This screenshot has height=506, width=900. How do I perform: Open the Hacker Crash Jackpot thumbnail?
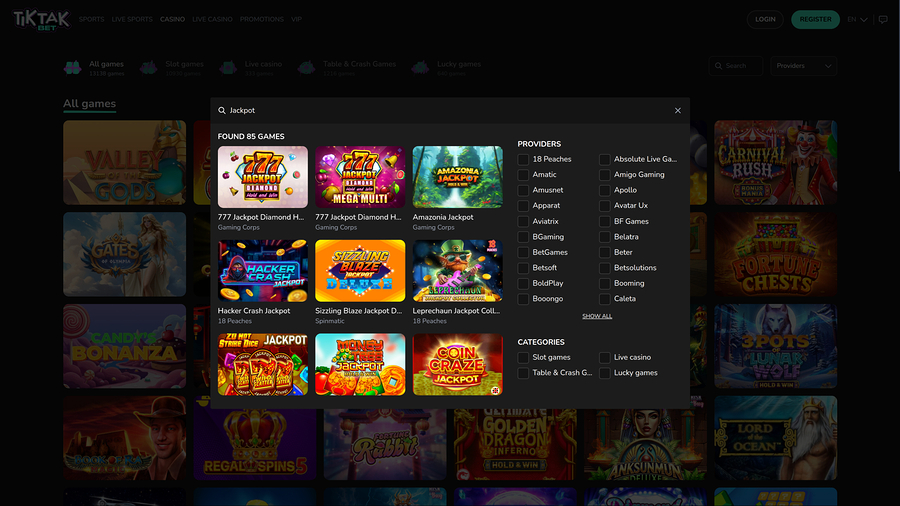tap(262, 270)
